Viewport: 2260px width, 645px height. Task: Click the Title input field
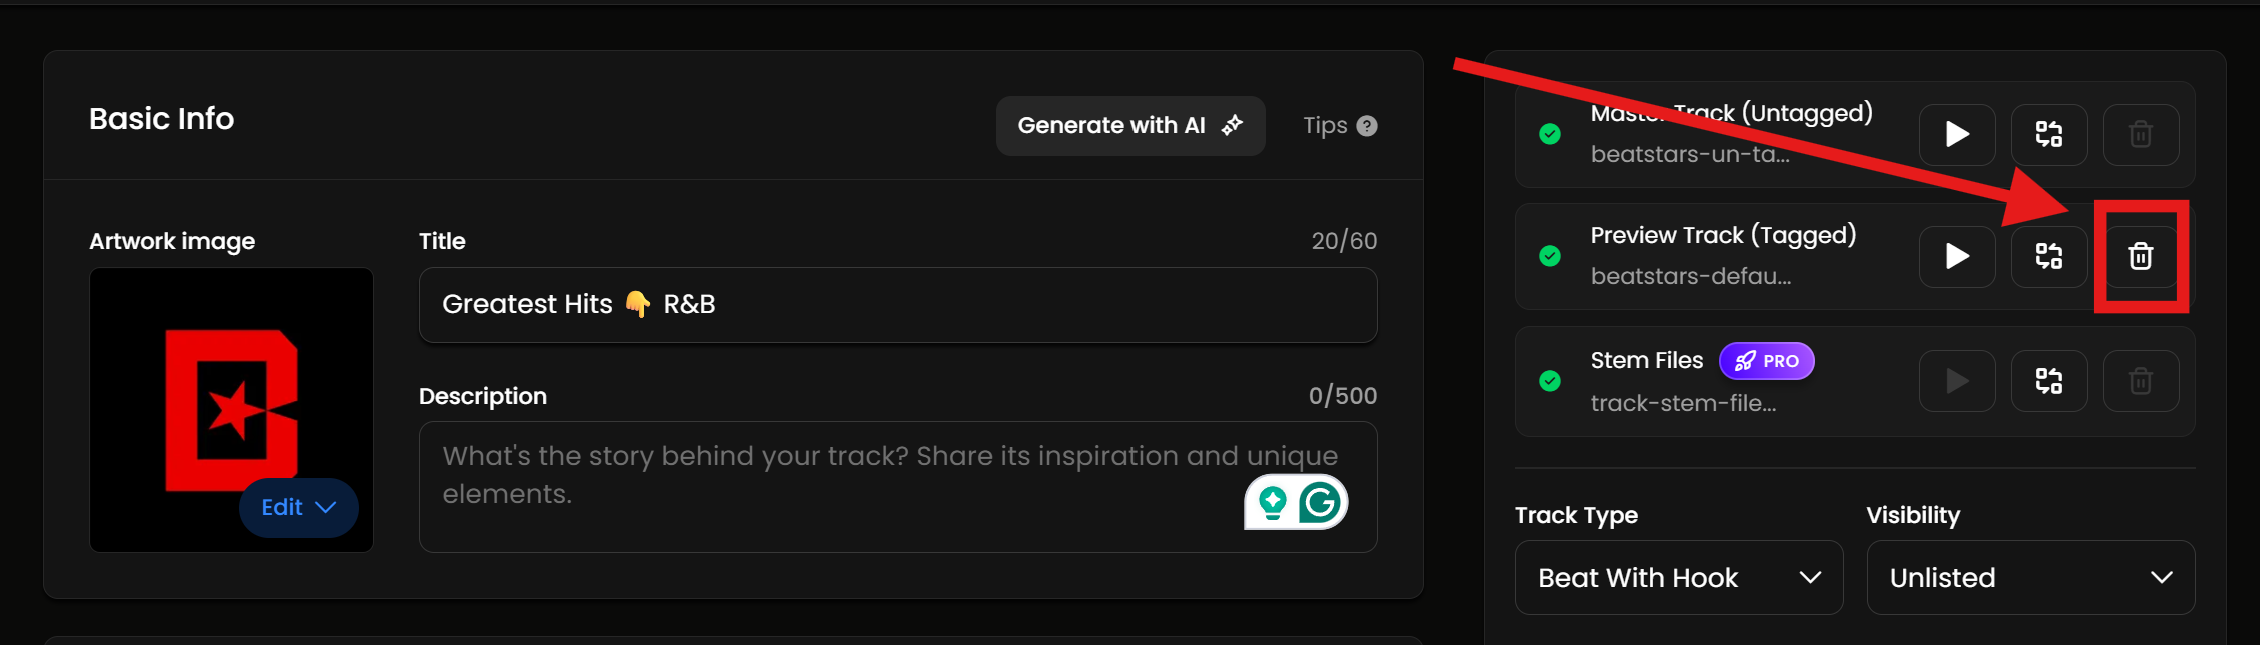pyautogui.click(x=897, y=304)
